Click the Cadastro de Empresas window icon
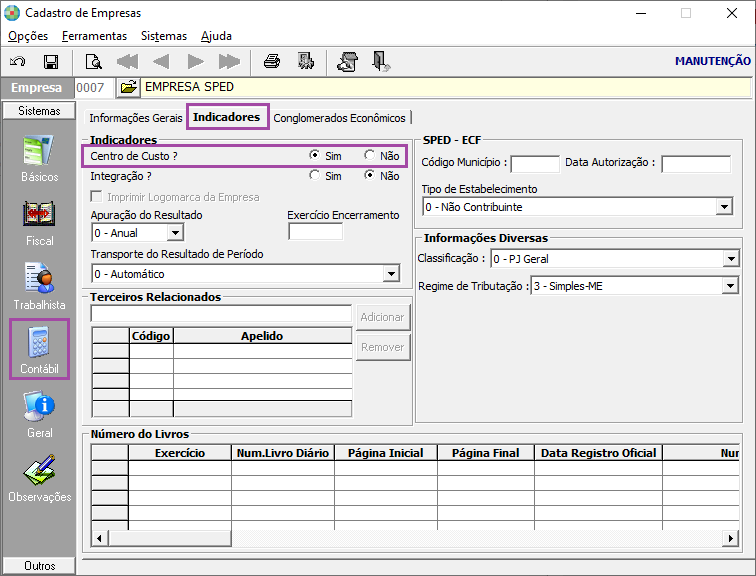The width and height of the screenshot is (756, 576). tap(12, 13)
